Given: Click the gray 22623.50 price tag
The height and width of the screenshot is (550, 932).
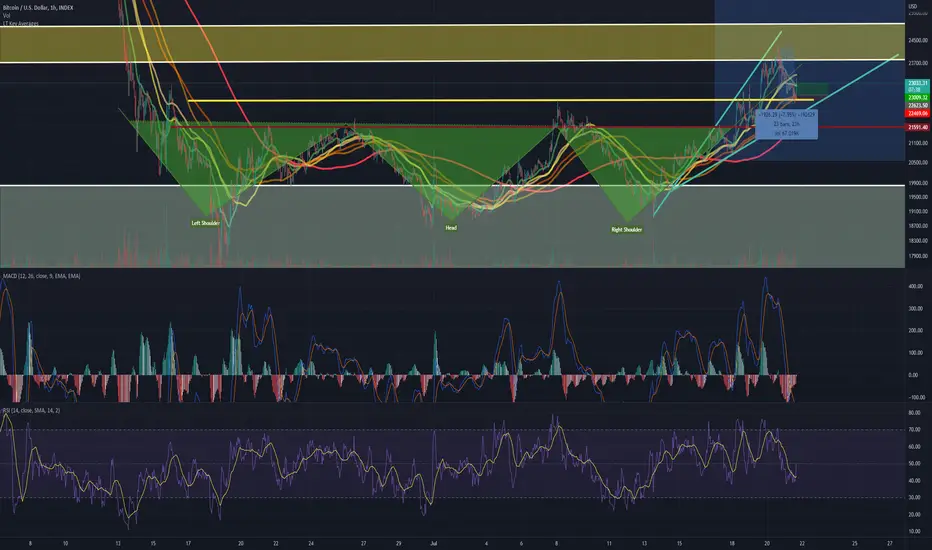Looking at the screenshot, I should coord(917,105).
